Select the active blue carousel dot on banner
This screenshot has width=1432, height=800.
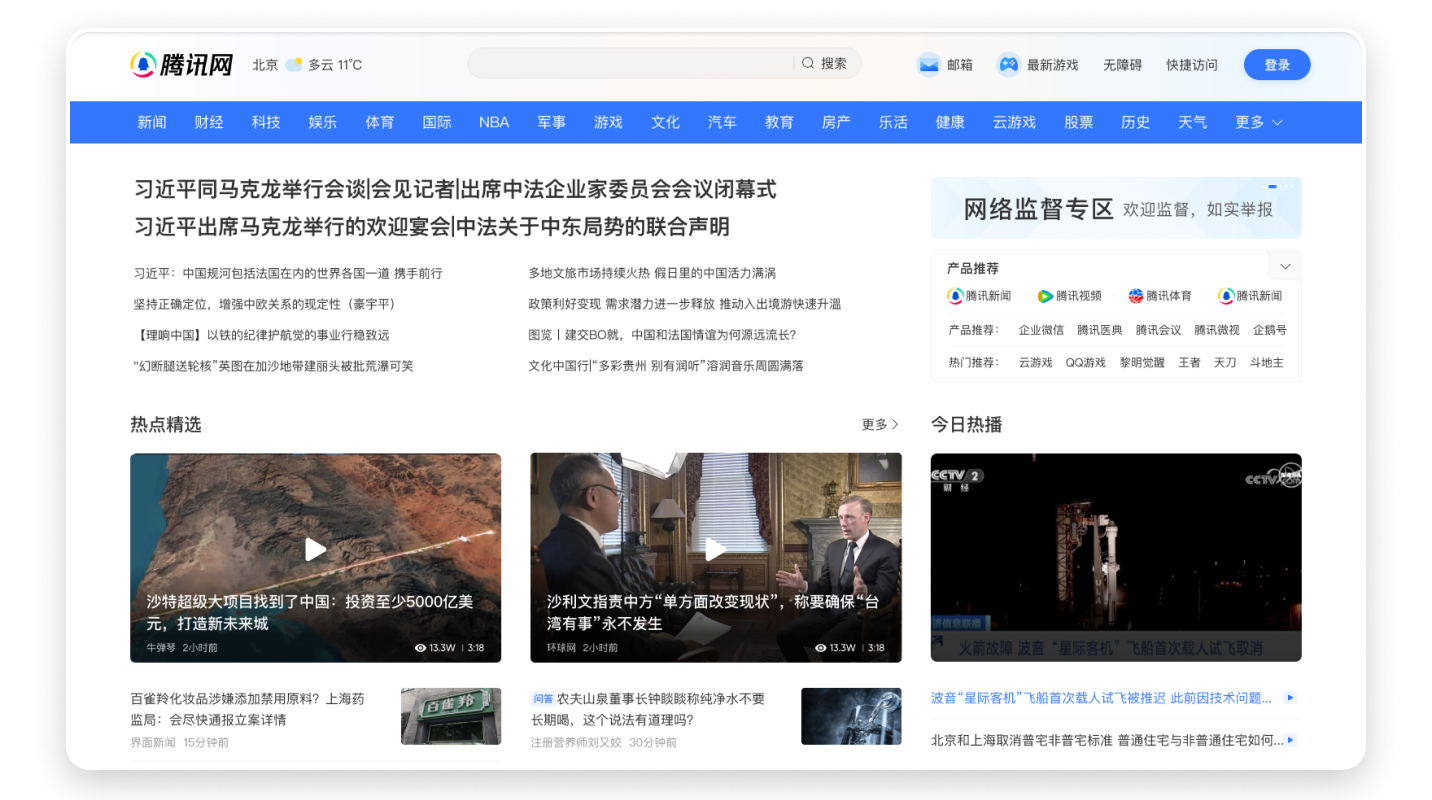[x=1273, y=187]
